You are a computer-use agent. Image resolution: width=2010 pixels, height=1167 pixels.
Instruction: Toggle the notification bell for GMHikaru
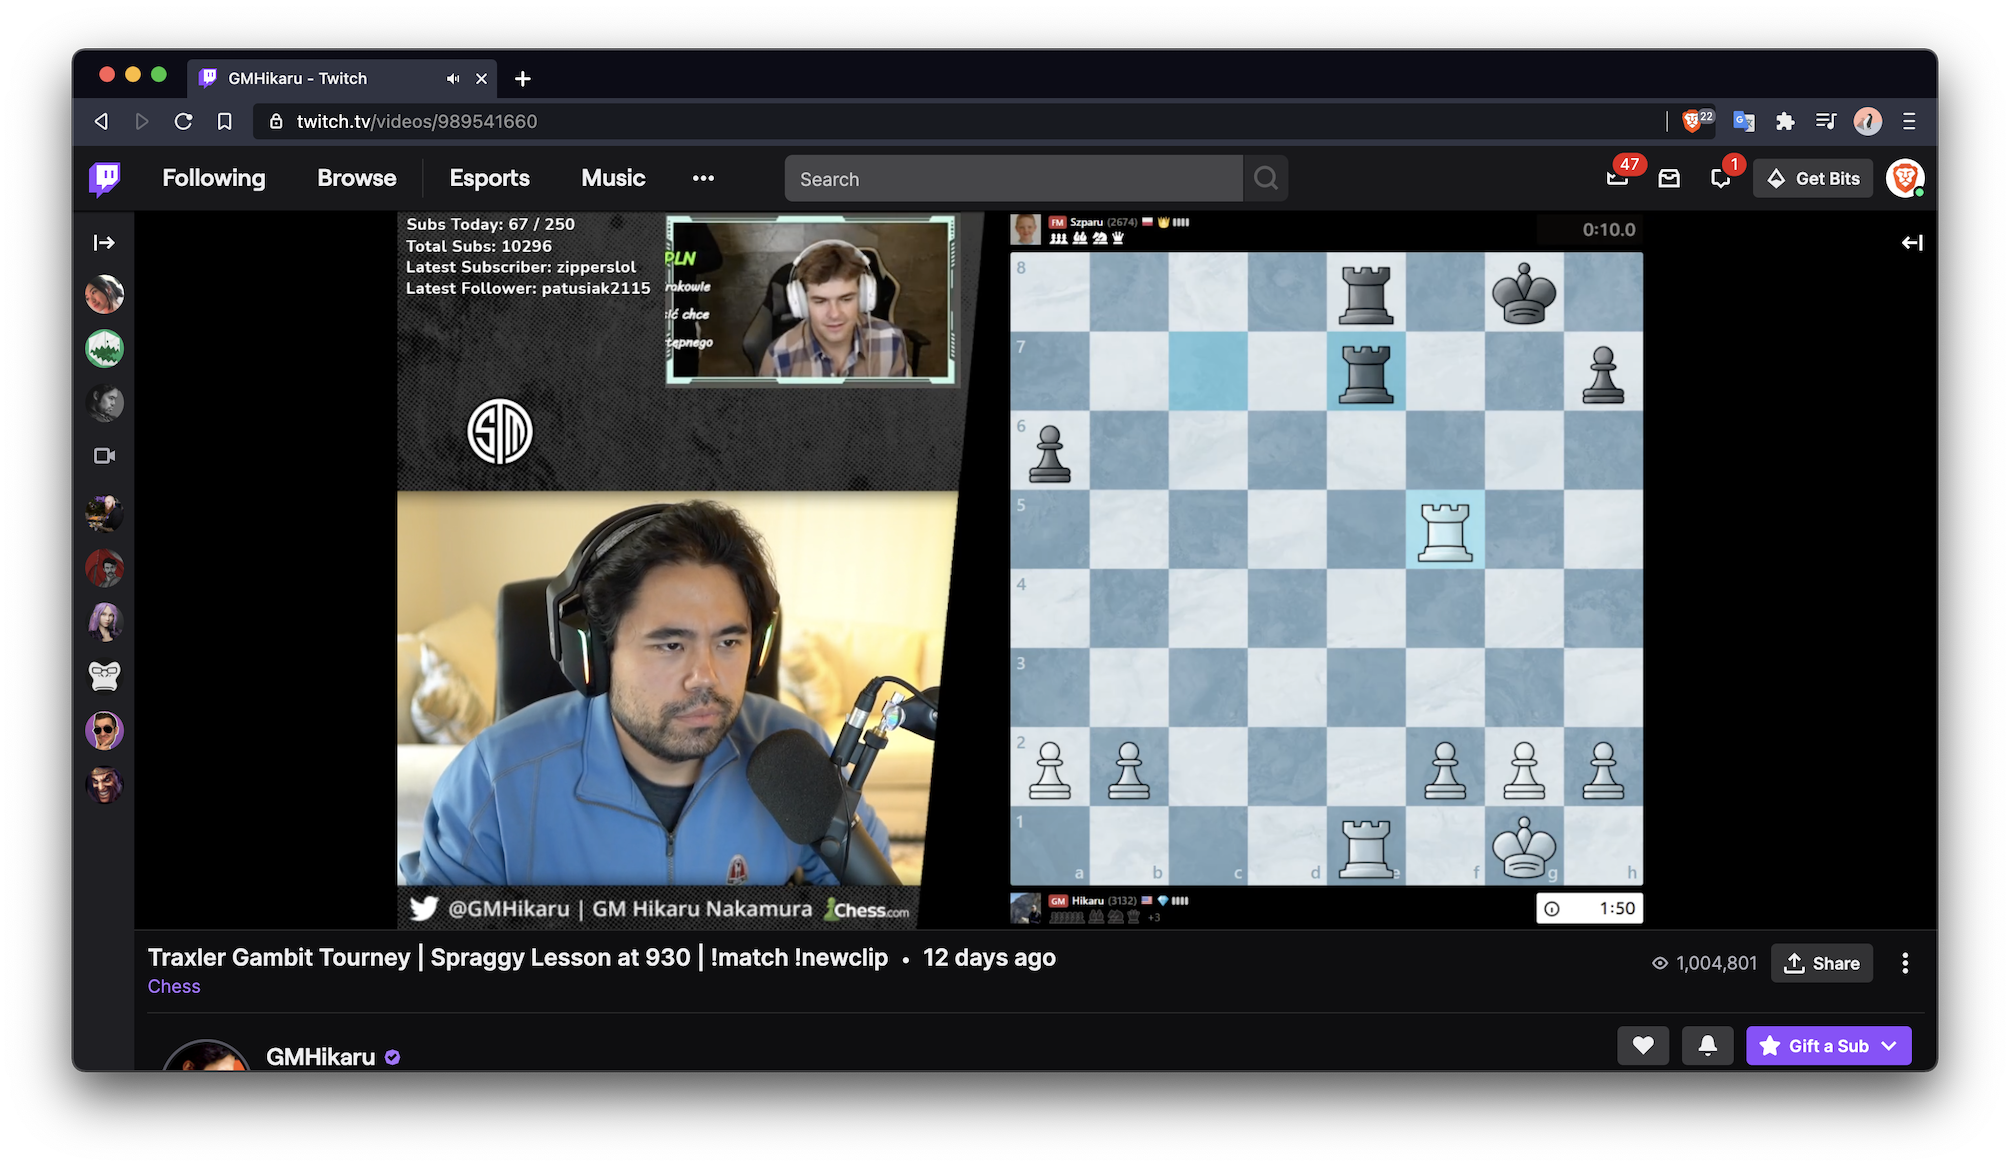[x=1708, y=1046]
